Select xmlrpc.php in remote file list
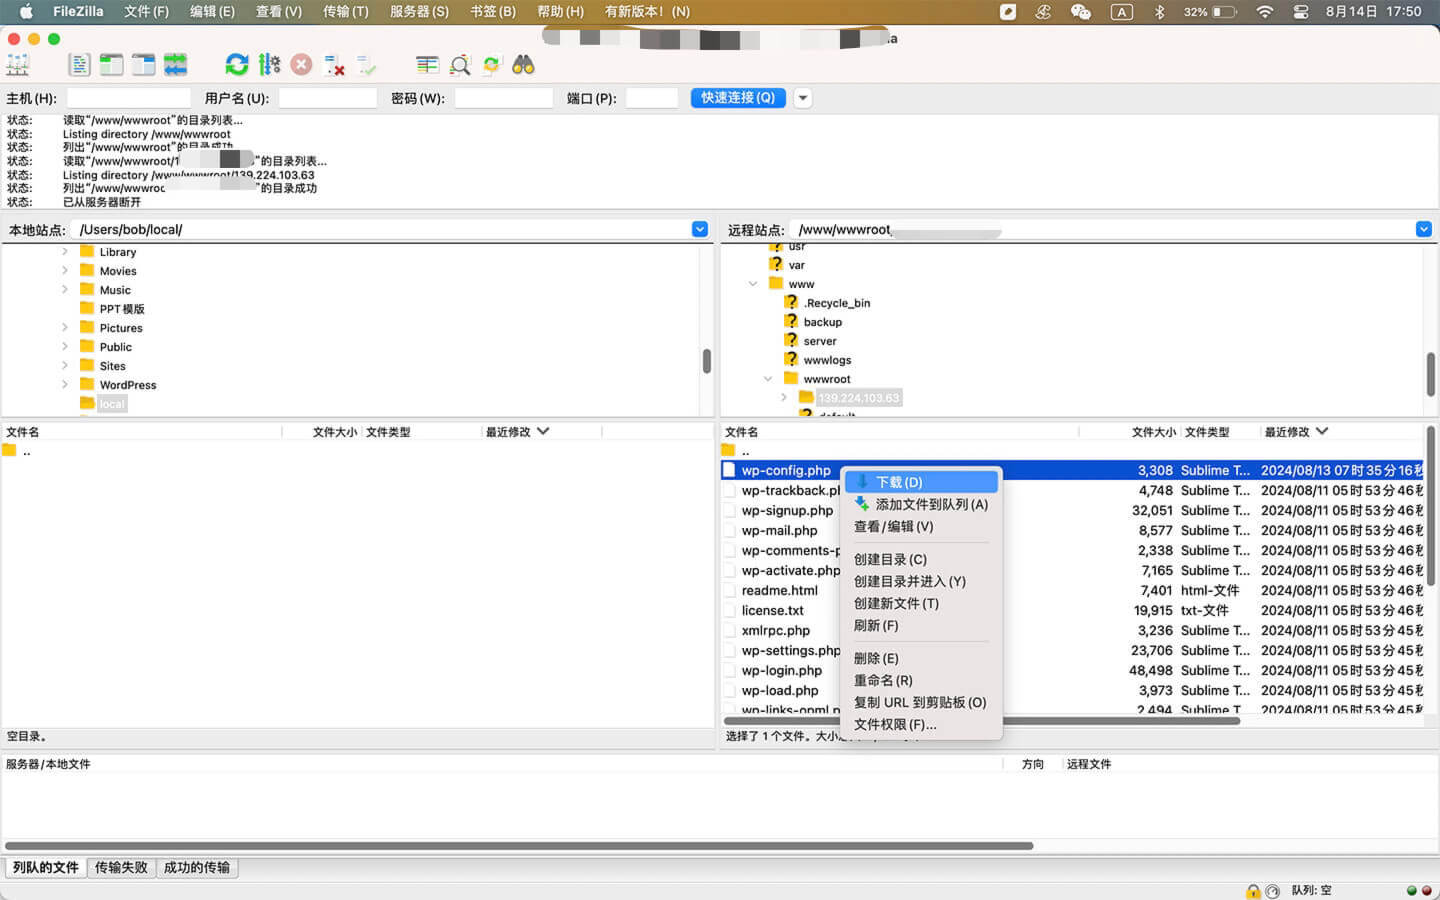The height and width of the screenshot is (900, 1440). coord(776,630)
